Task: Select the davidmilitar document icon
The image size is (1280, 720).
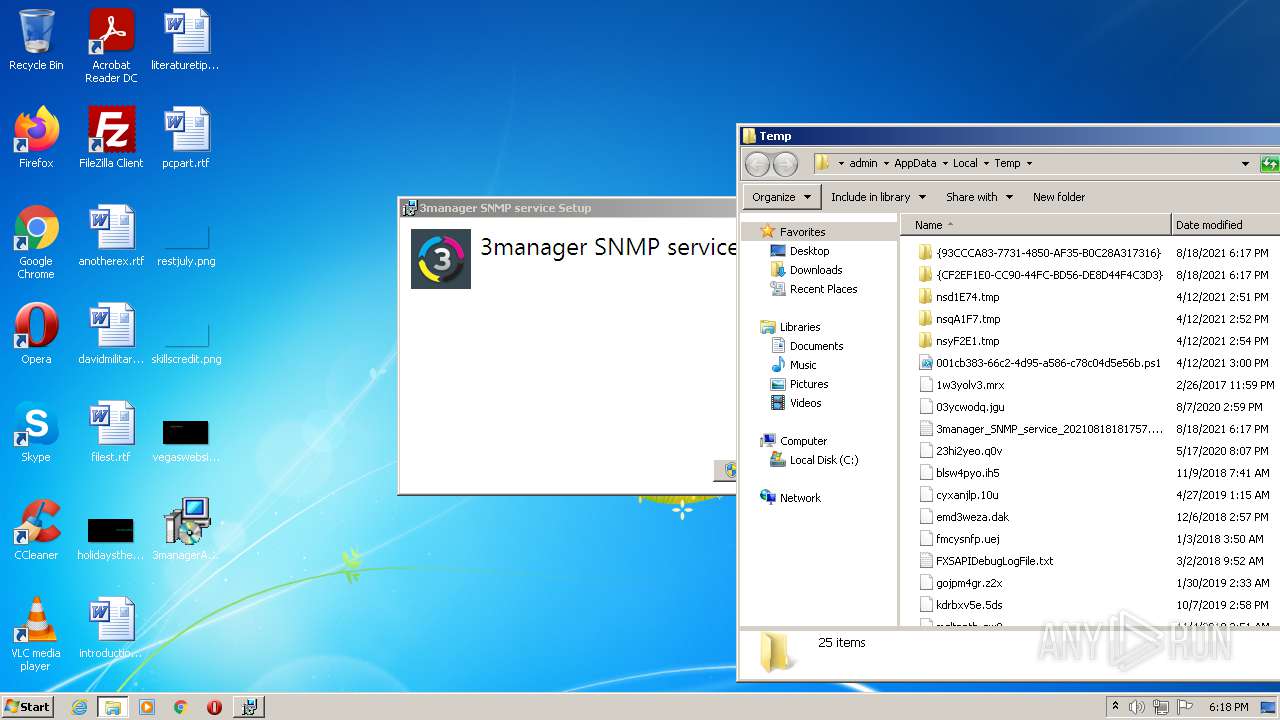Action: tap(111, 334)
